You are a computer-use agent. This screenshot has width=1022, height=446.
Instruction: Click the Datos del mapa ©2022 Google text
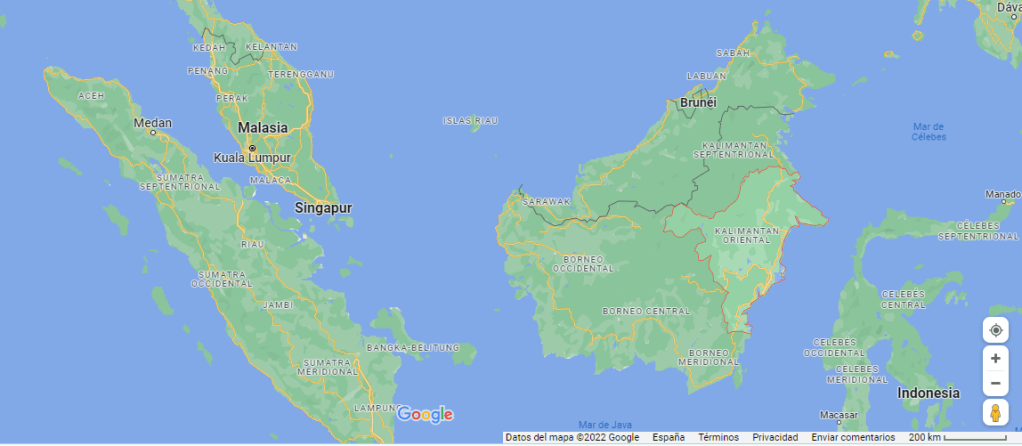572,438
